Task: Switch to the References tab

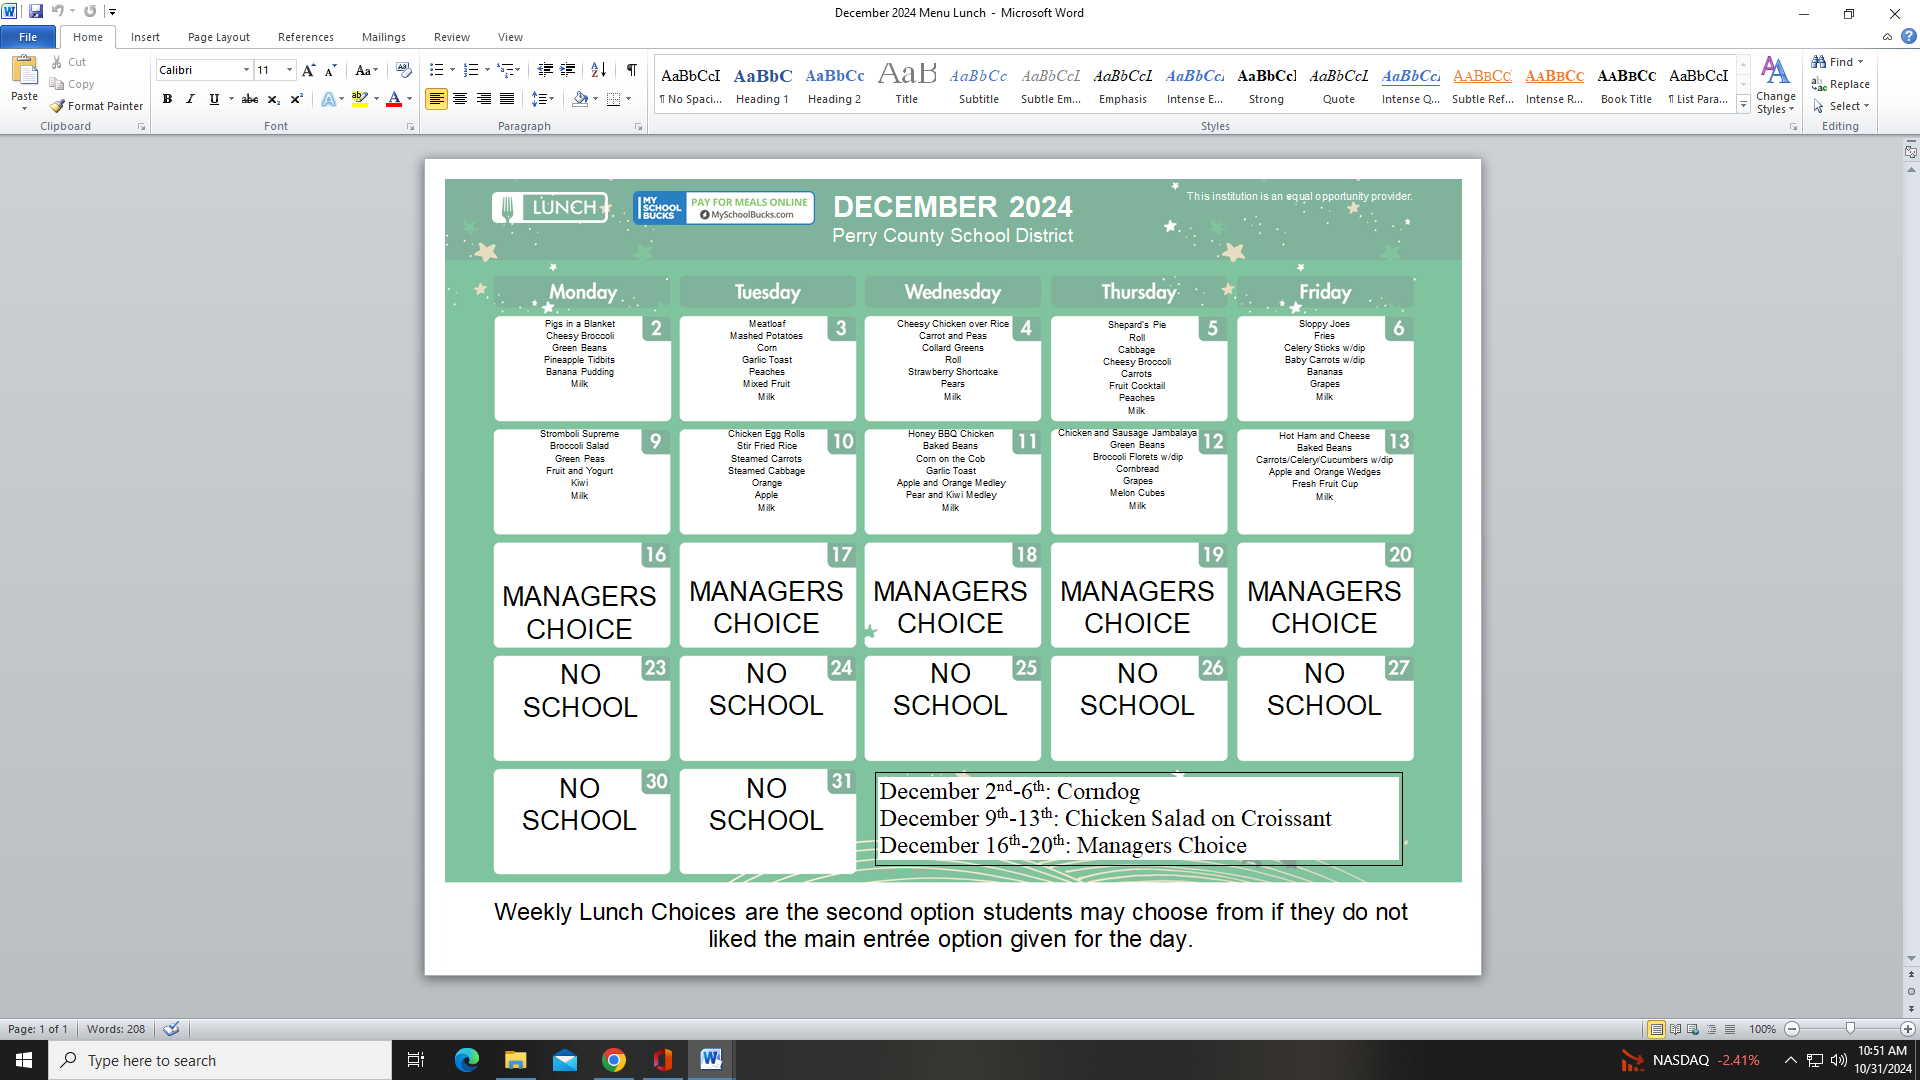Action: 306,37
